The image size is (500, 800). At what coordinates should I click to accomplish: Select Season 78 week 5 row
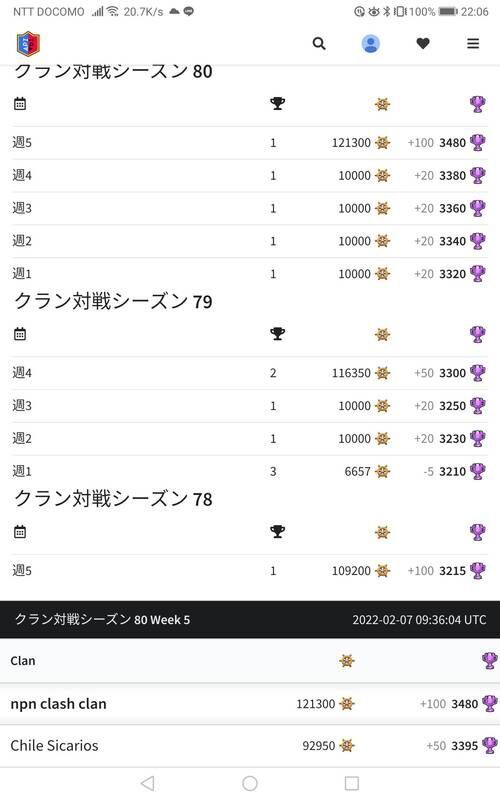249,570
